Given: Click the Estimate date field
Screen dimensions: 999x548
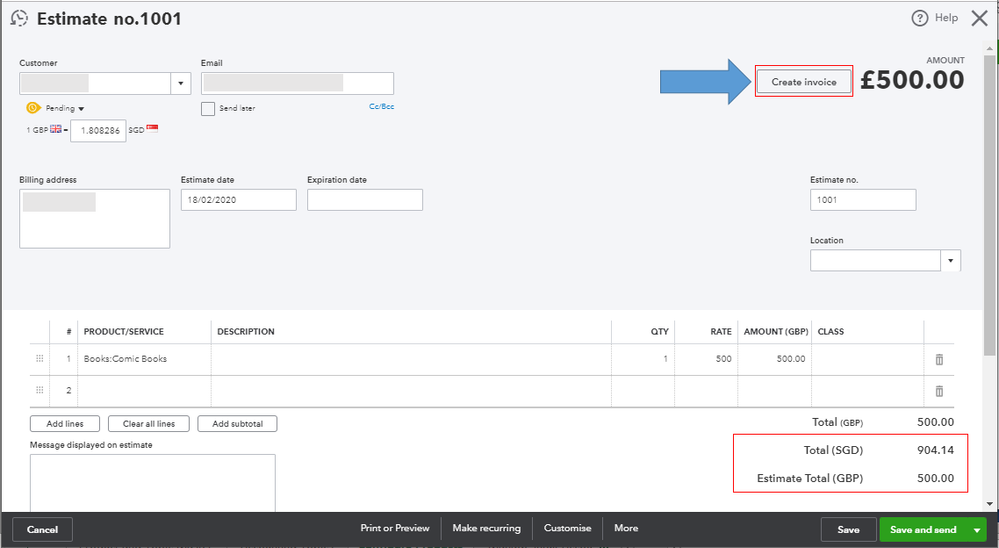Looking at the screenshot, I should (x=238, y=200).
